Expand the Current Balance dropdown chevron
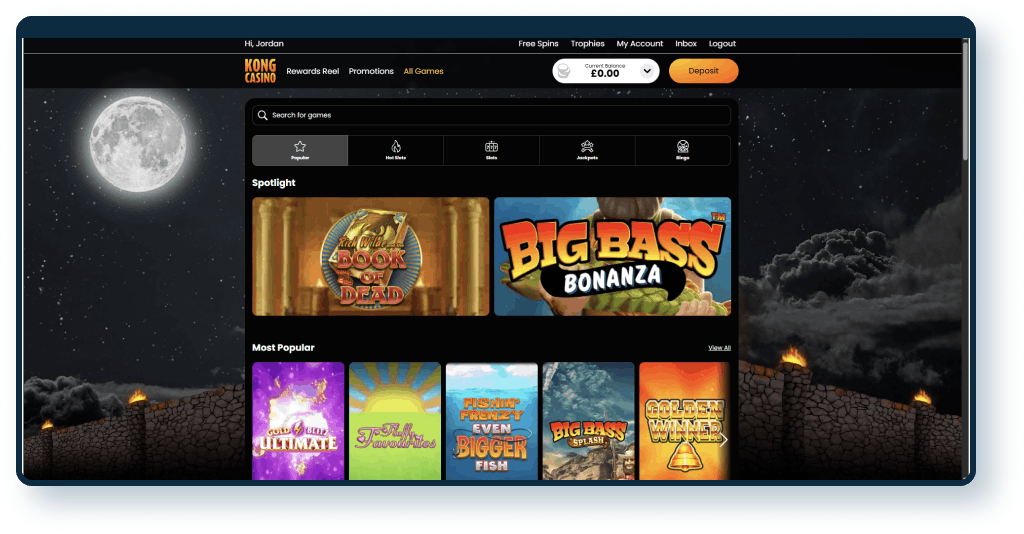 (x=647, y=71)
